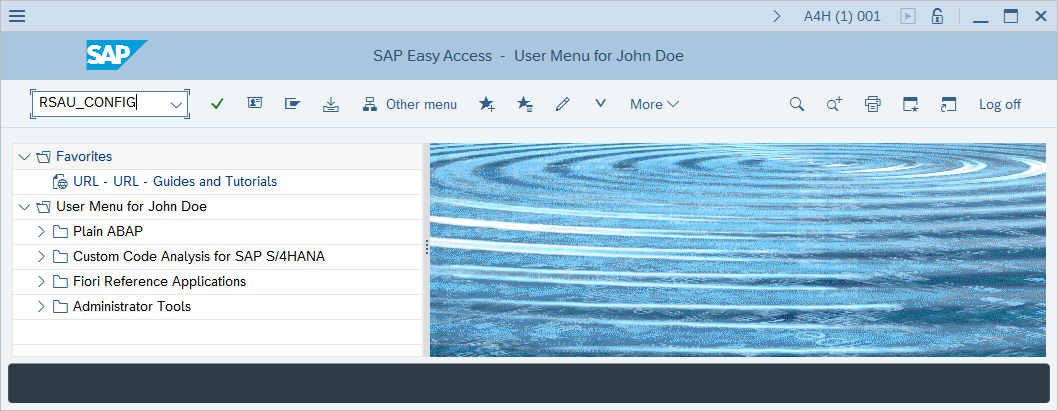This screenshot has width=1058, height=411.
Task: Click the lock icon in title bar
Action: (937, 16)
